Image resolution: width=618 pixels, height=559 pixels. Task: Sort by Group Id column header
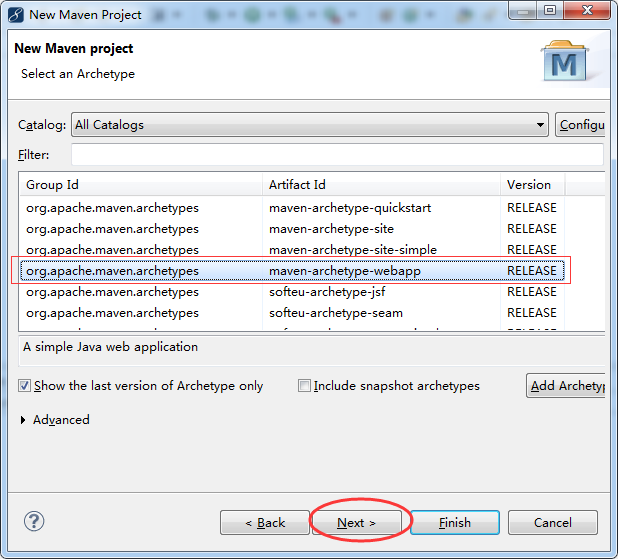coord(141,184)
